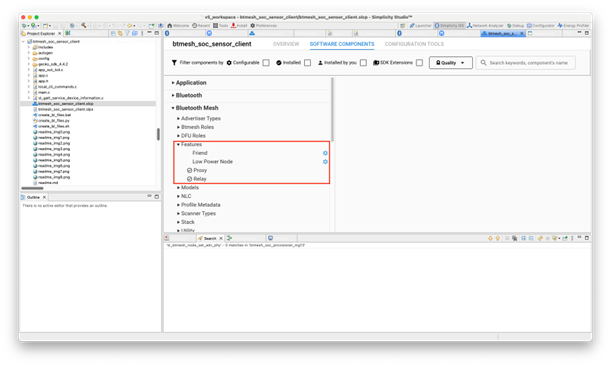This screenshot has height=366, width=611.
Task: Tick the Installed filter checkbox
Action: click(x=307, y=63)
